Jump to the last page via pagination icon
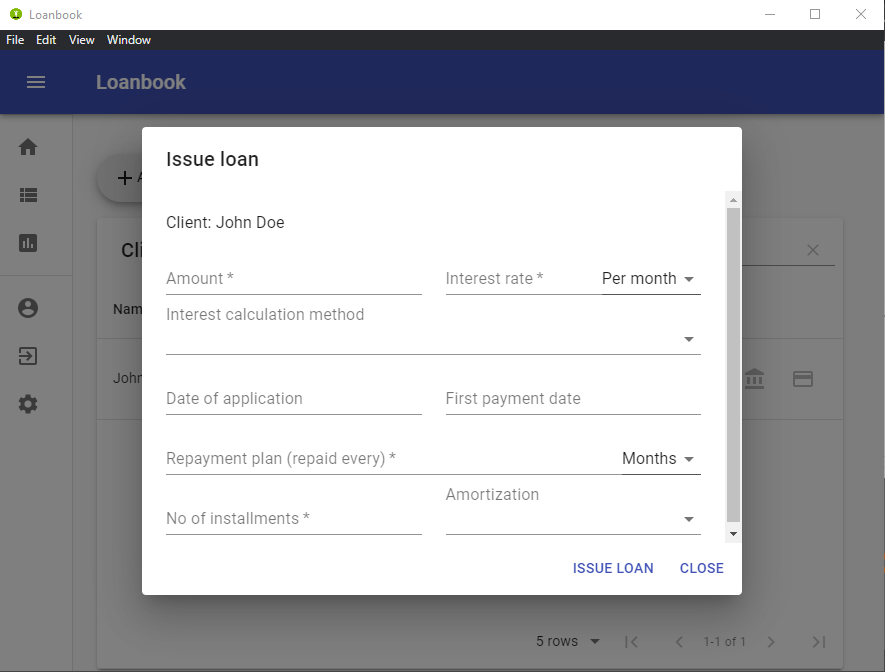885x672 pixels. 819,641
